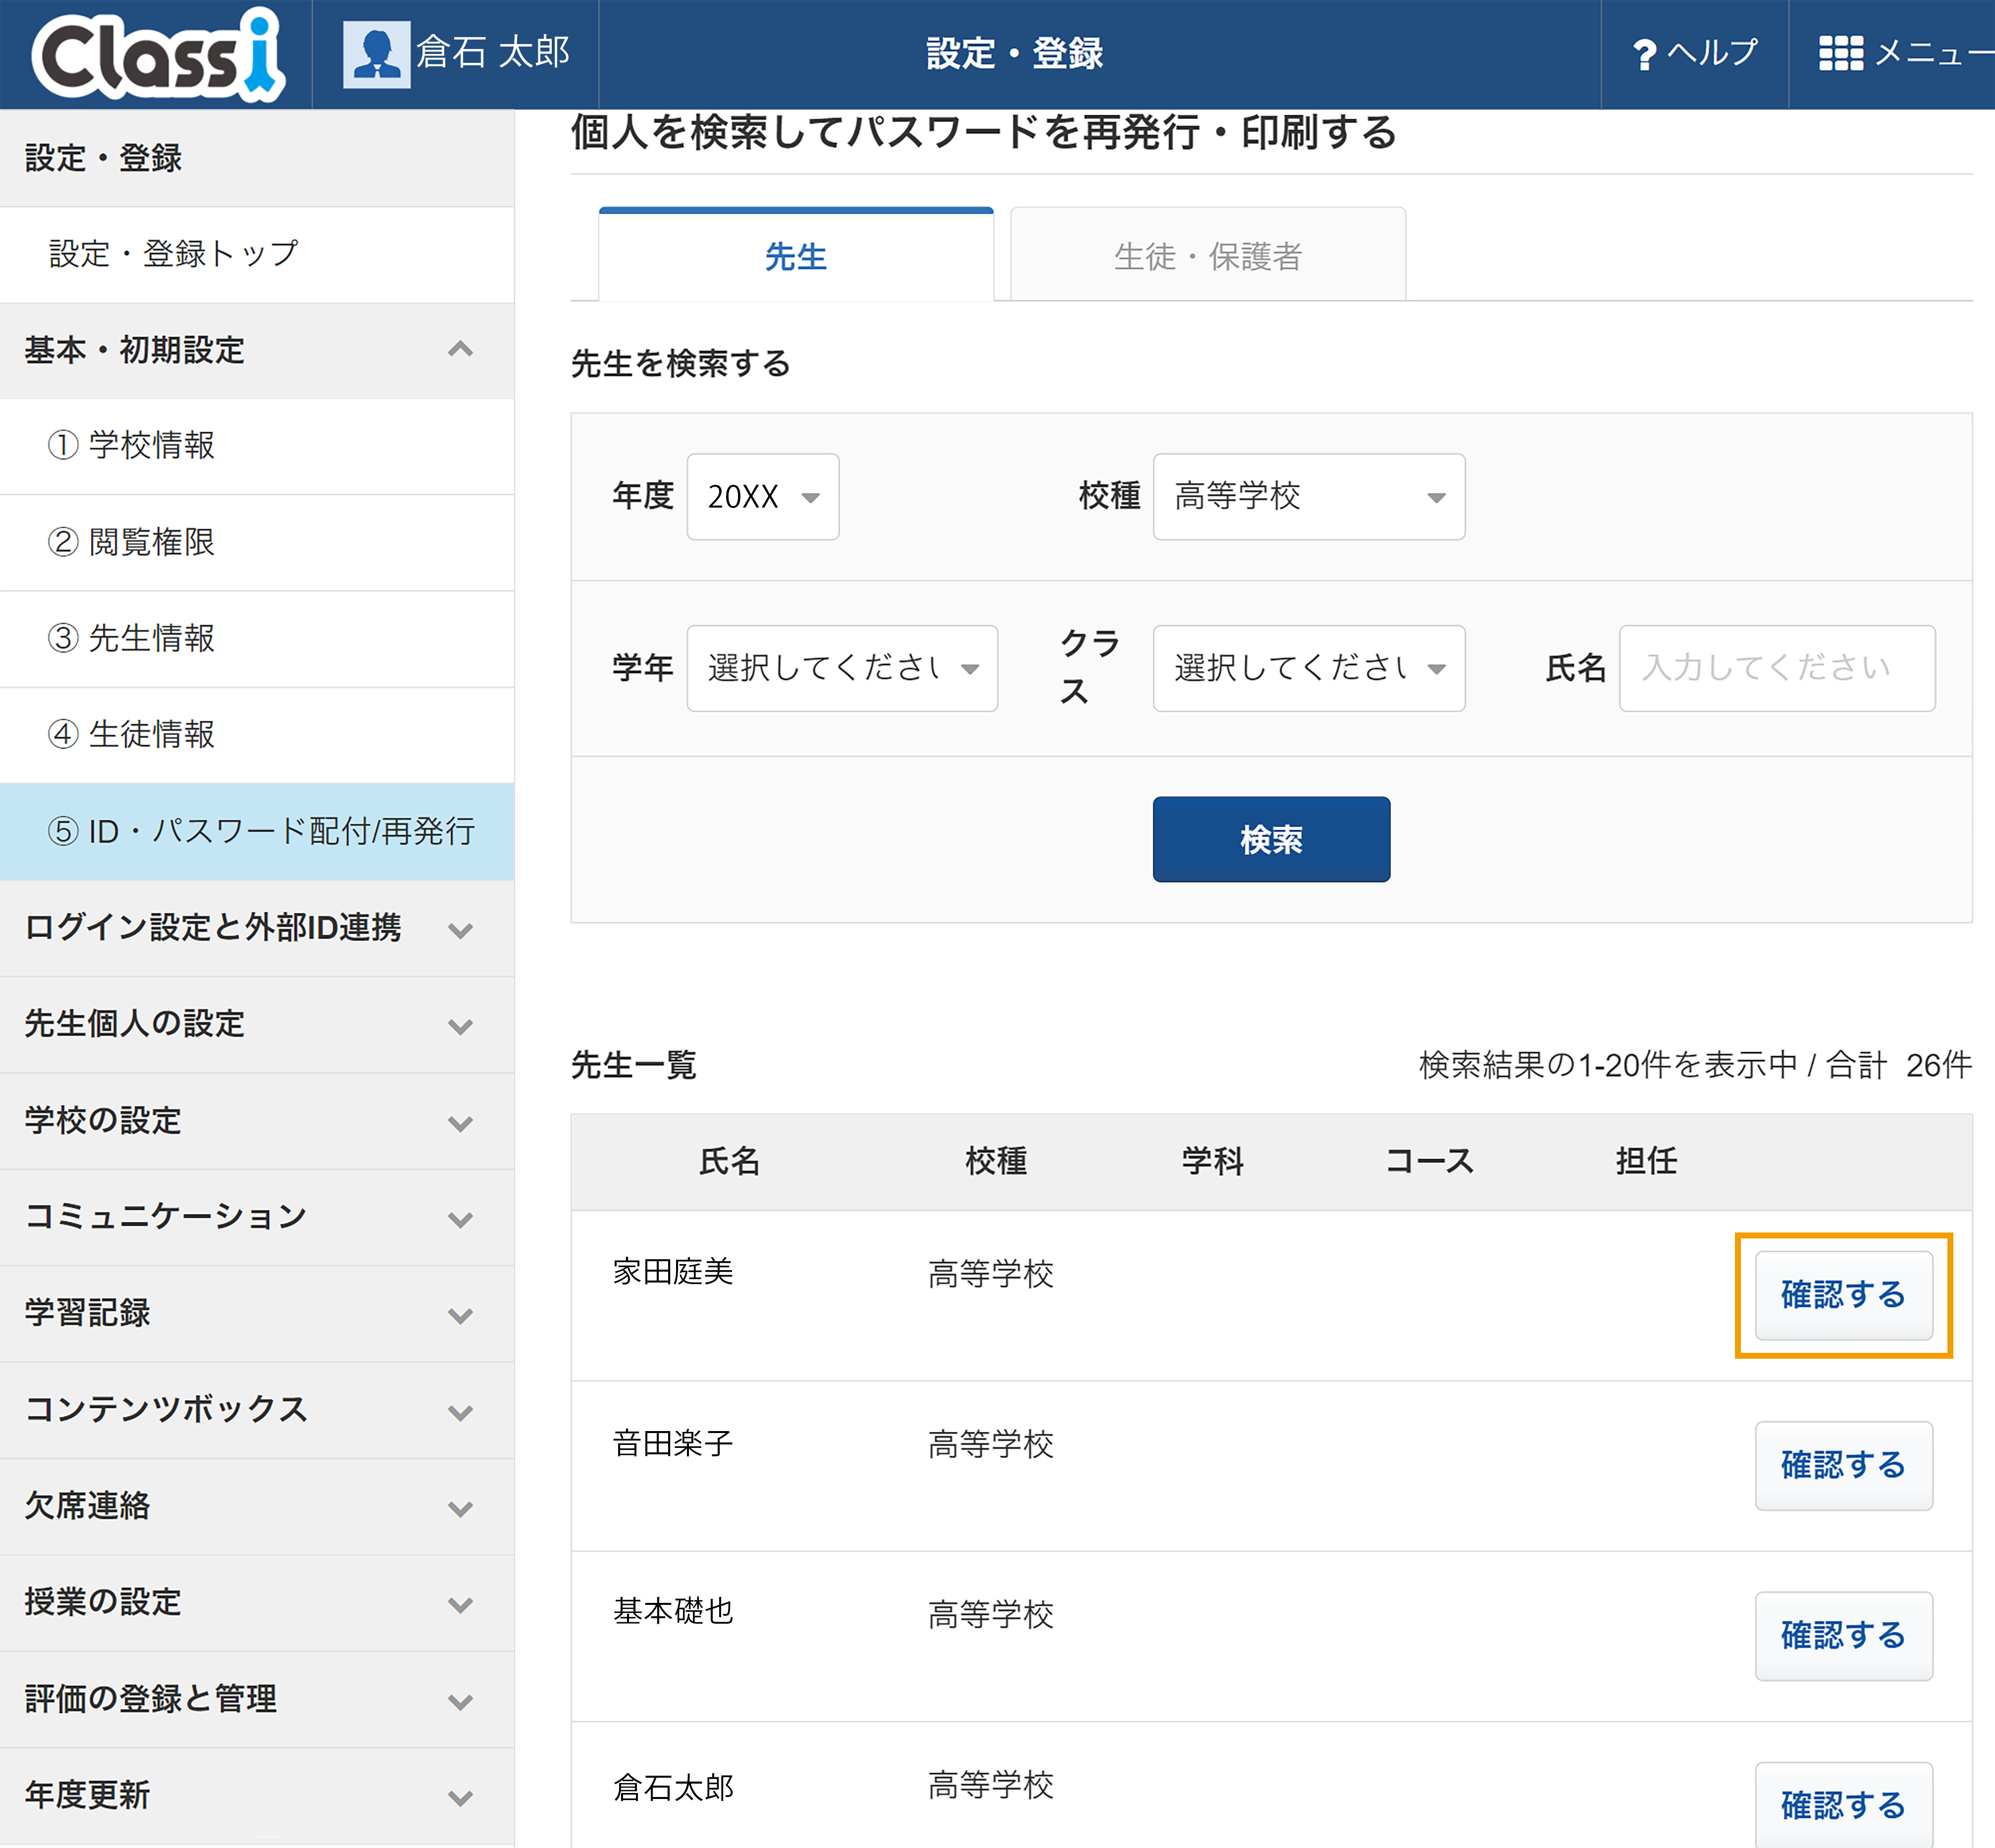Expand ログイン設定と外部ID連携 section

point(257,928)
